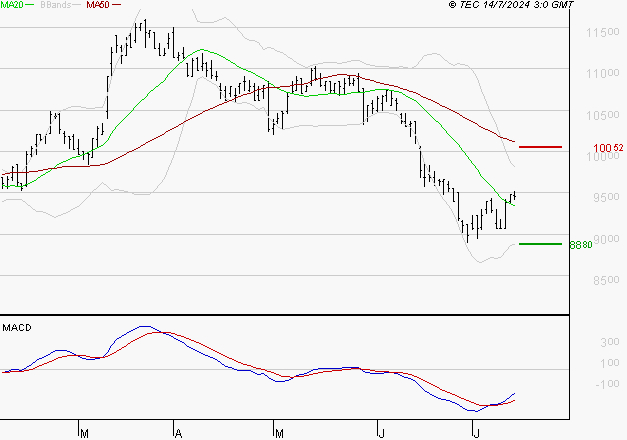
Task: Select the red 10052 resistance value
Action: (x=608, y=148)
